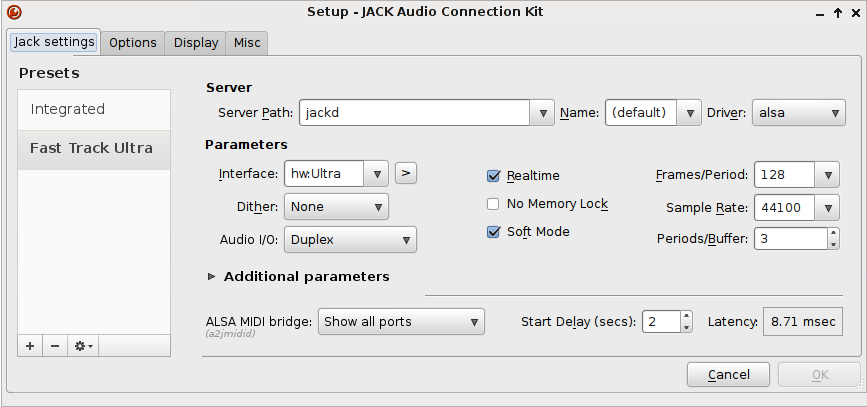Image resolution: width=867 pixels, height=407 pixels.
Task: Open the Driver dropdown showing alsa
Action: [x=798, y=113]
